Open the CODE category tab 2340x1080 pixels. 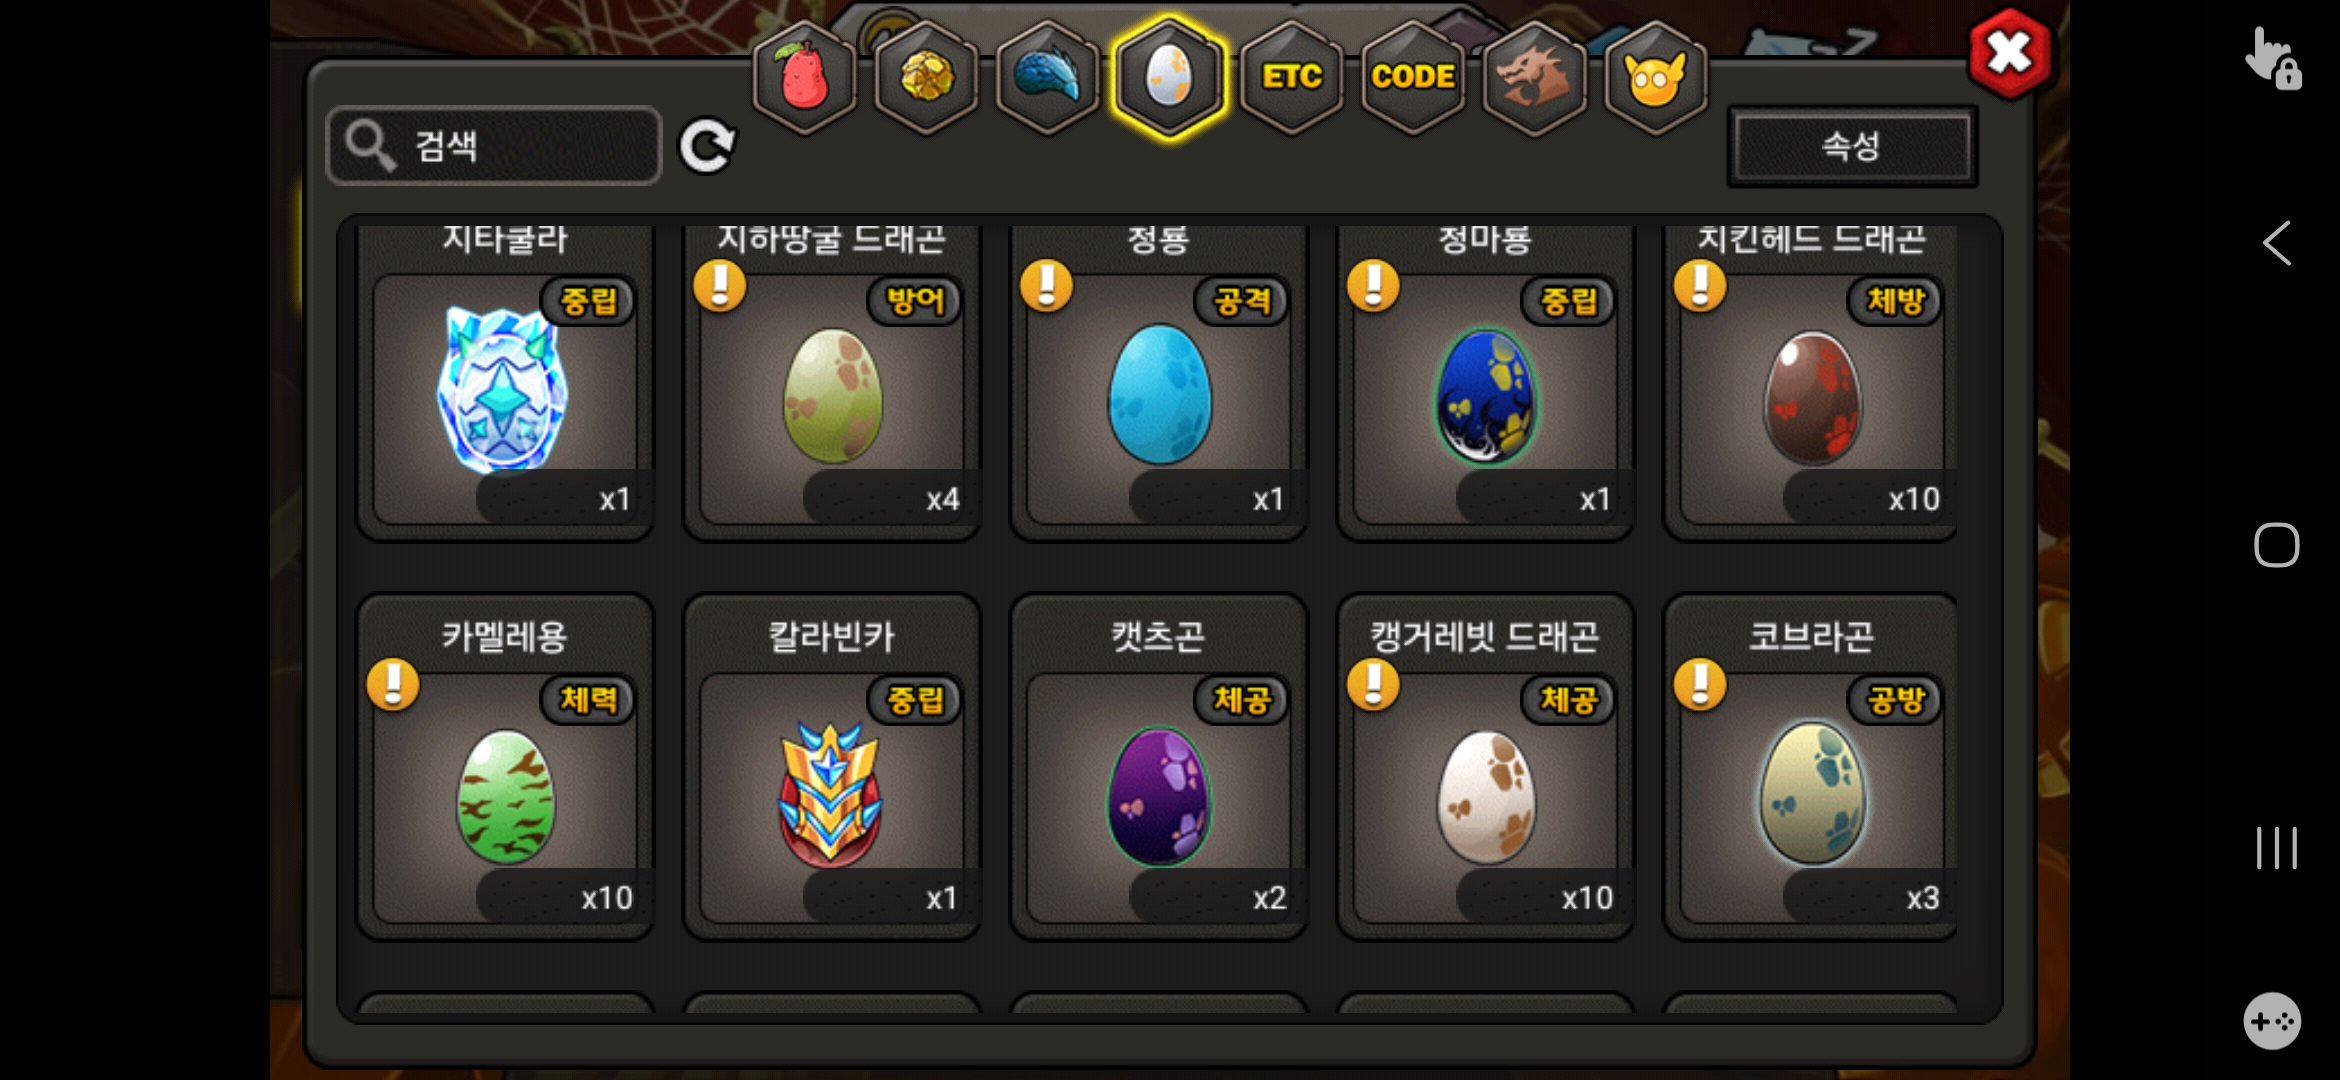1413,77
